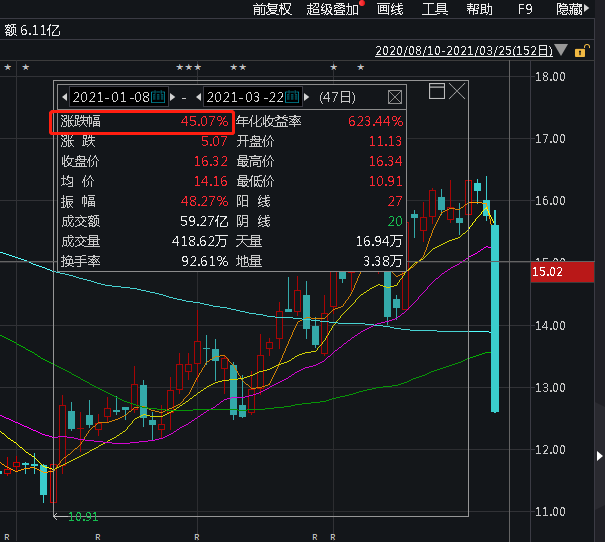Click the red 15.02 current price tag
The height and width of the screenshot is (542, 605).
[x=562, y=272]
